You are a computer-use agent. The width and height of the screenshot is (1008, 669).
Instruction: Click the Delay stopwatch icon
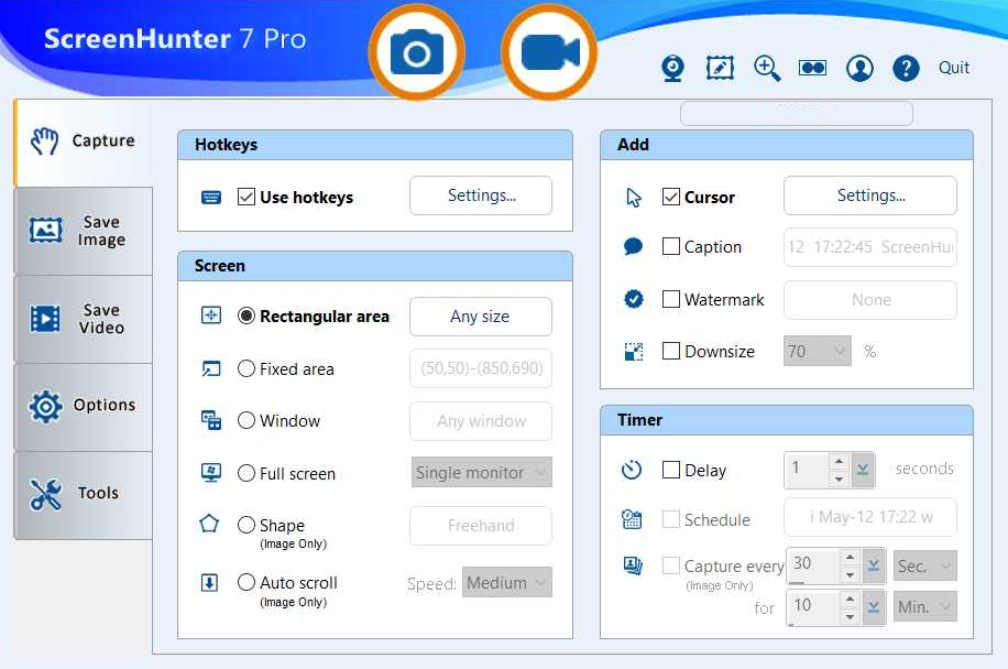click(631, 470)
